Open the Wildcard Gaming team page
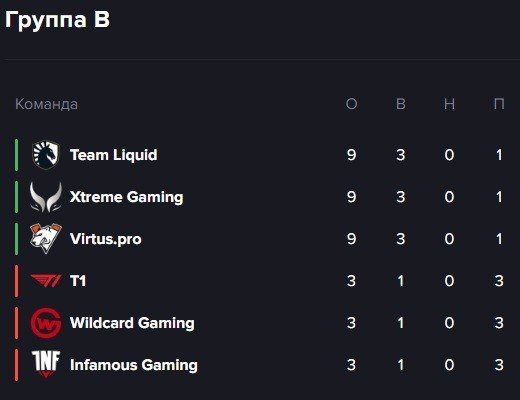The image size is (520, 400). tap(132, 323)
